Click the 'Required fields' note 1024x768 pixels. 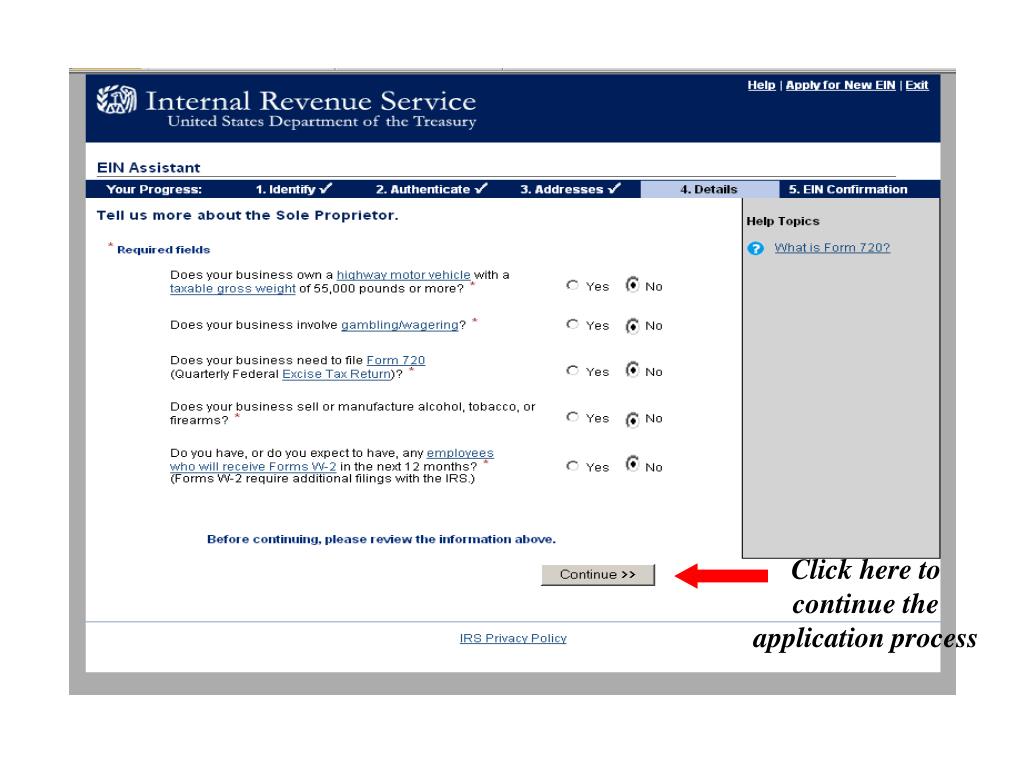(x=163, y=249)
